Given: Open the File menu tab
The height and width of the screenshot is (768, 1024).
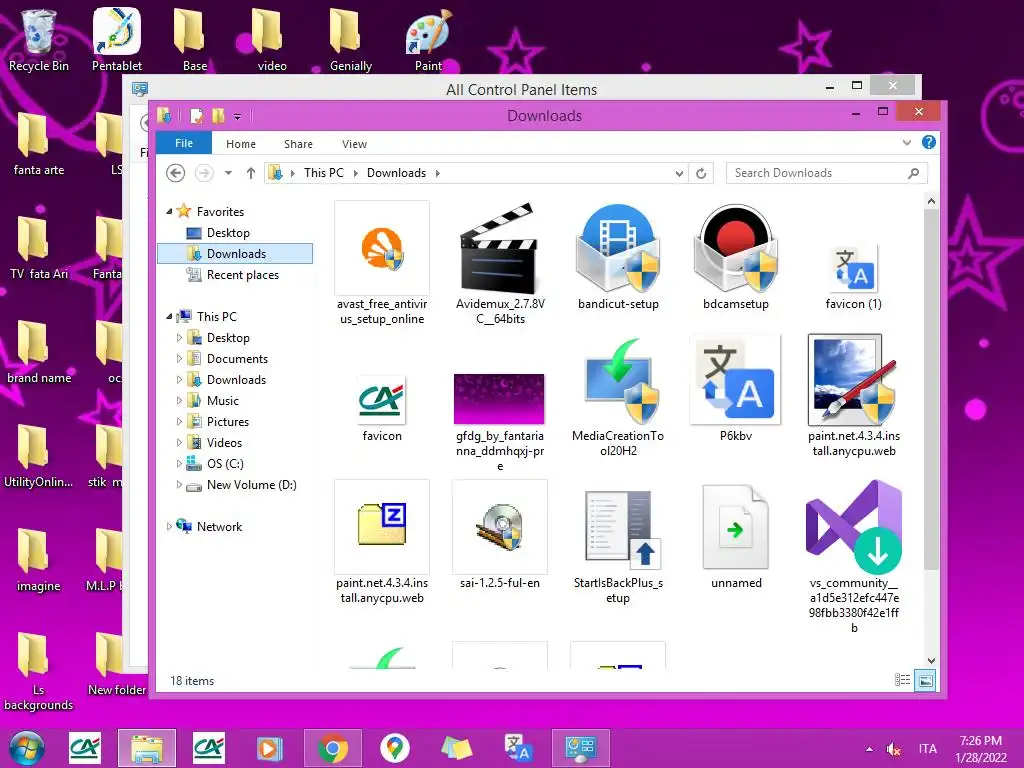Looking at the screenshot, I should 184,143.
